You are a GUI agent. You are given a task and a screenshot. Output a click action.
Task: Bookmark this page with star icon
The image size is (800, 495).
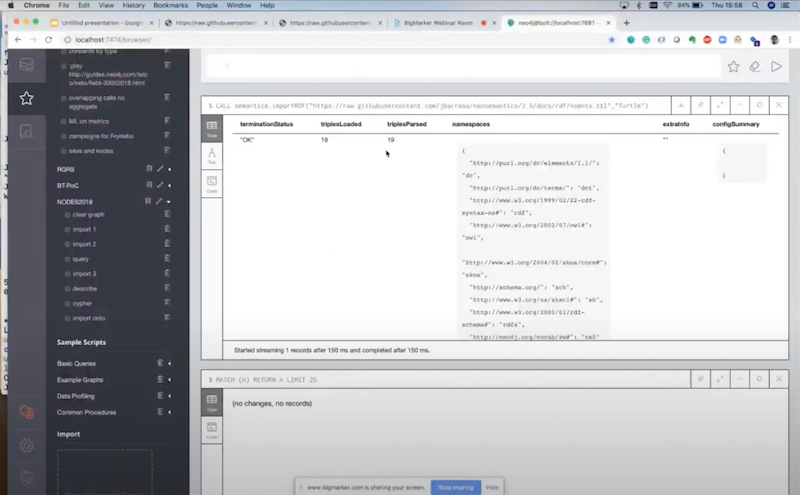[x=611, y=40]
